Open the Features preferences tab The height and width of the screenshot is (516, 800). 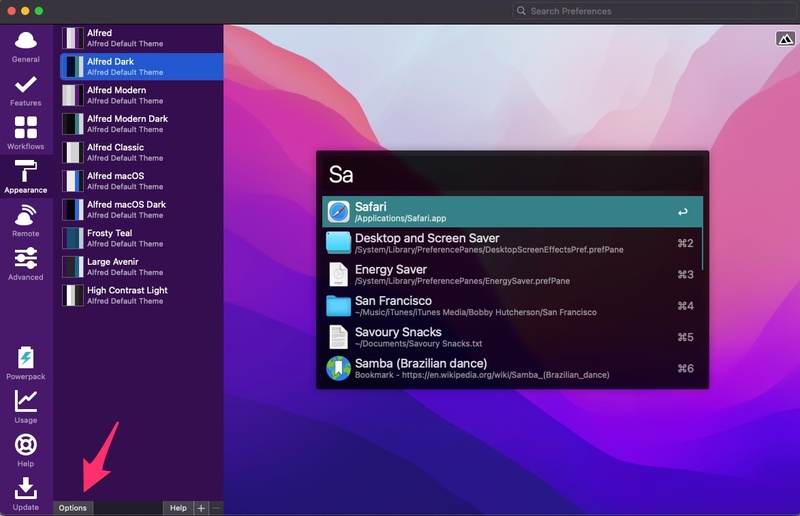26,91
